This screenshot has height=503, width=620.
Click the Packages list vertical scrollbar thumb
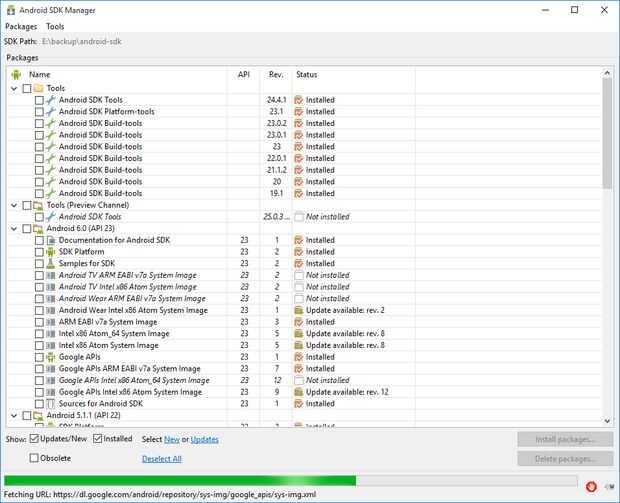tap(607, 133)
